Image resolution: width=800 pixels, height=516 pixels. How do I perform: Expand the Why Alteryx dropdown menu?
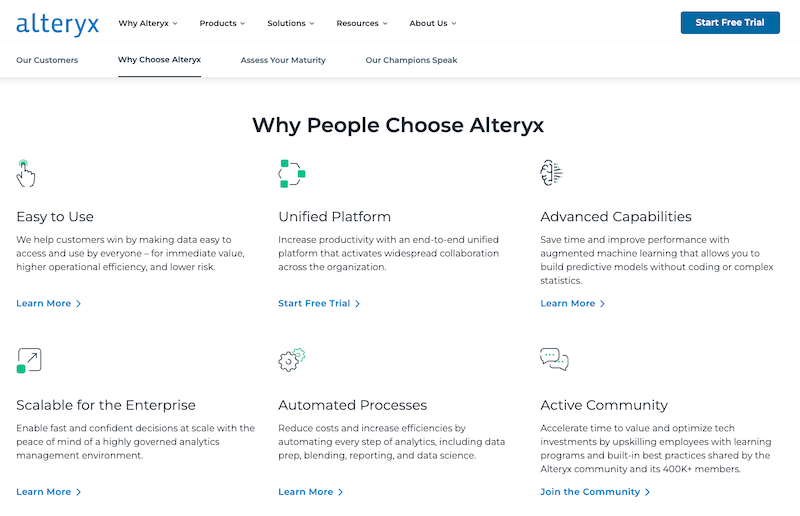point(147,23)
